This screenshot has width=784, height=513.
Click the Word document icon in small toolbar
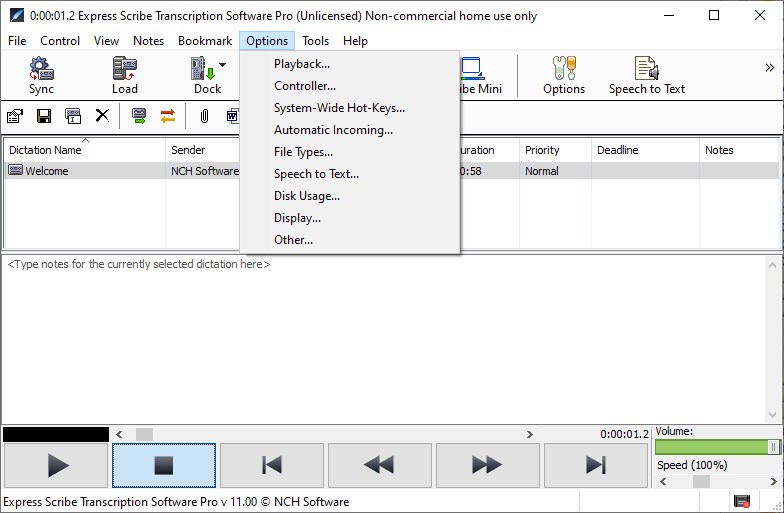point(232,116)
